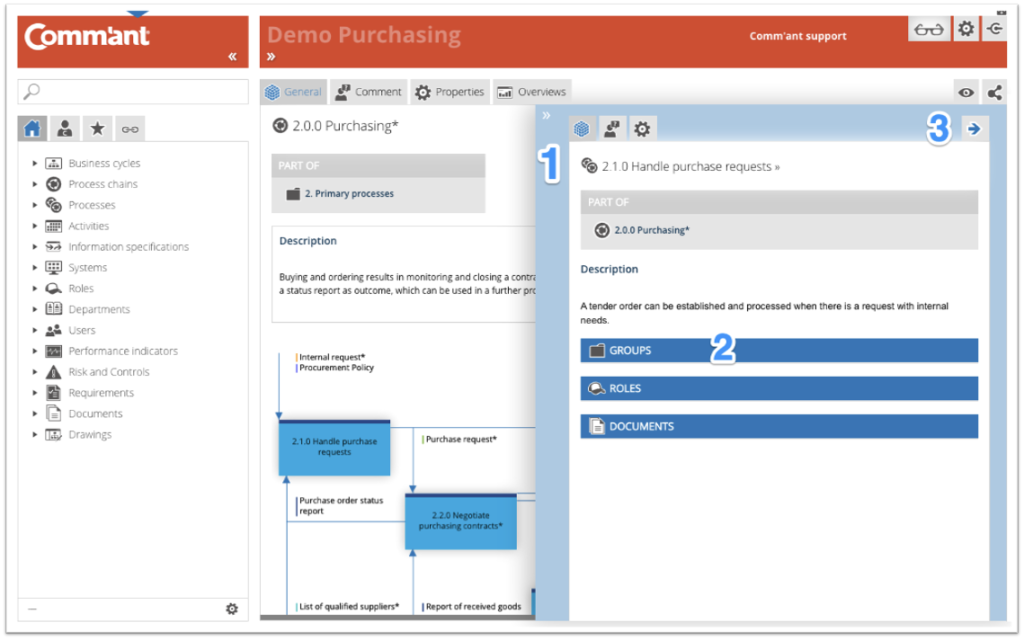Screen dimensions: 1024x640
Task: Collapse the navigation pane with the double chevron
Action: 232,57
